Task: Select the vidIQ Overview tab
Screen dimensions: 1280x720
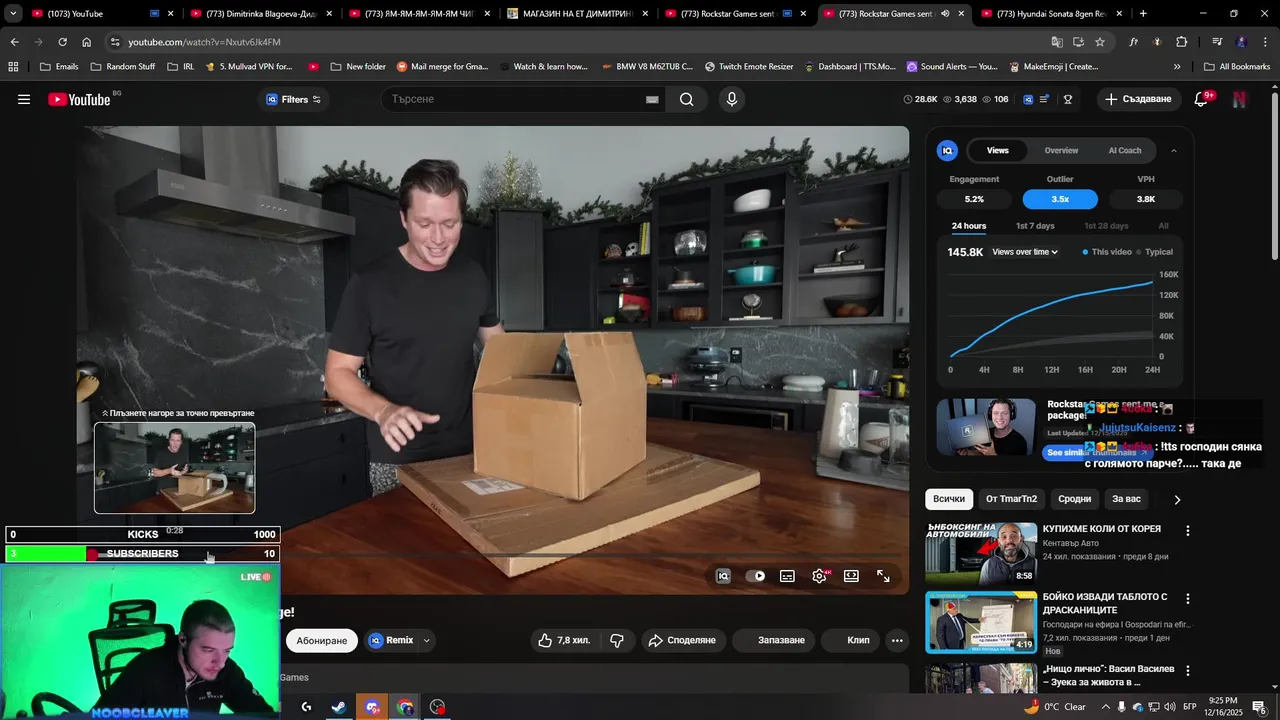Action: tap(1061, 150)
